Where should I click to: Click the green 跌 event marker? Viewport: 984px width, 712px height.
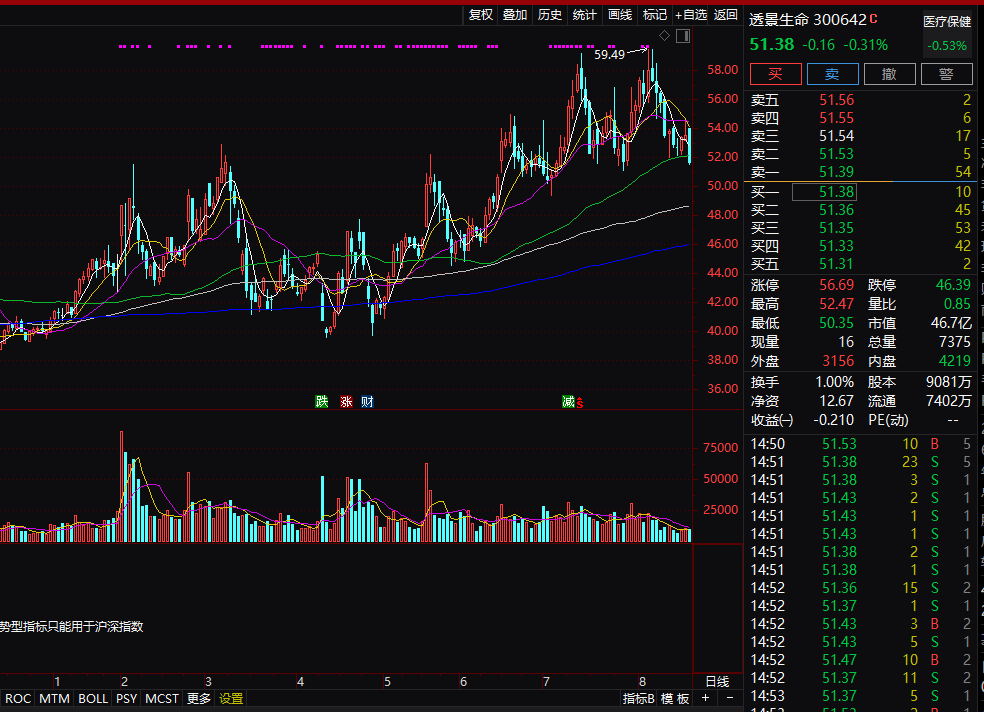pos(321,402)
